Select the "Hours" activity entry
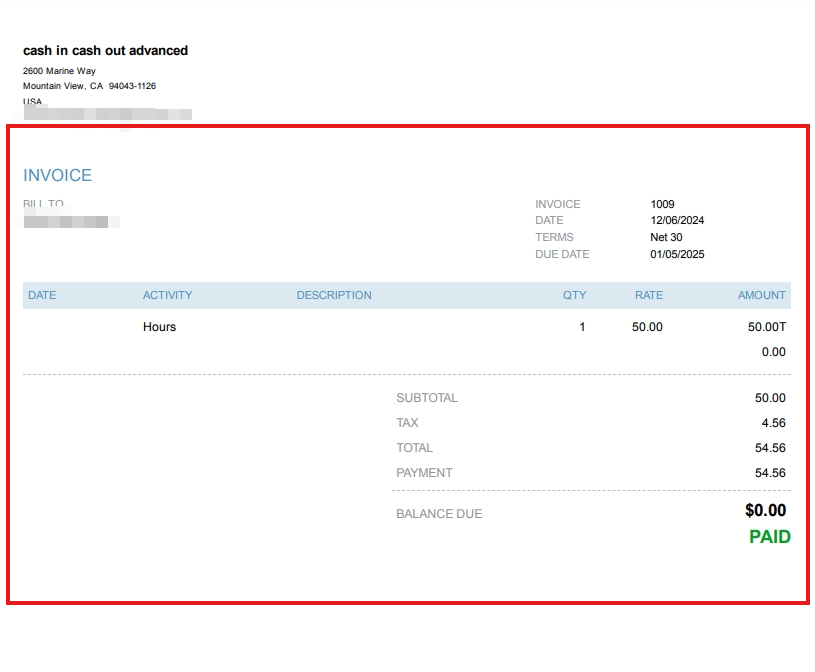815x672 pixels. [160, 327]
